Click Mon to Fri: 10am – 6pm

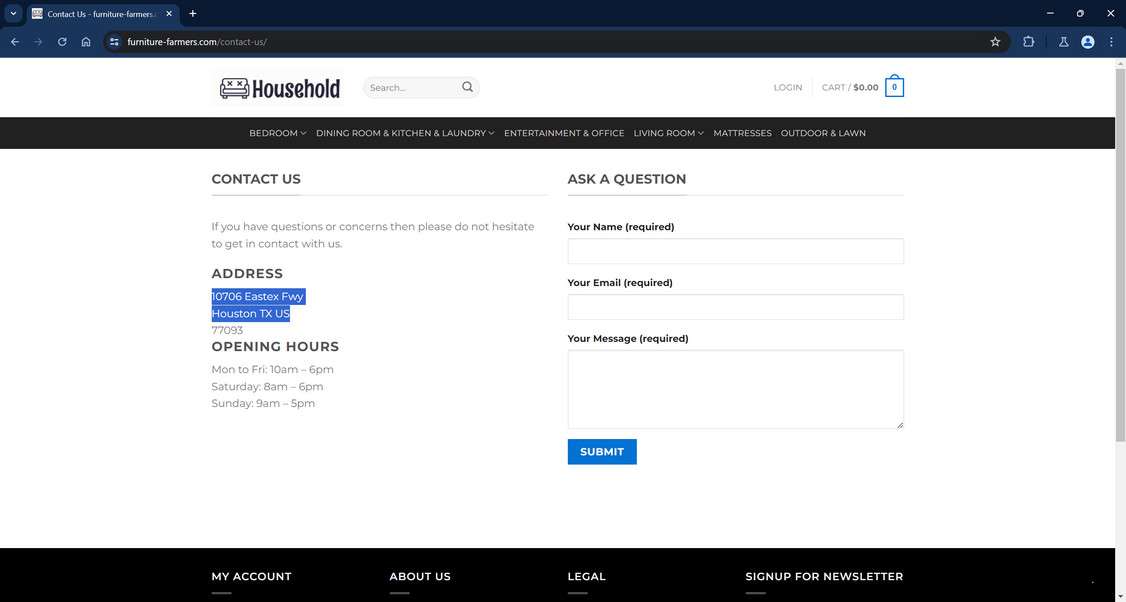(272, 369)
